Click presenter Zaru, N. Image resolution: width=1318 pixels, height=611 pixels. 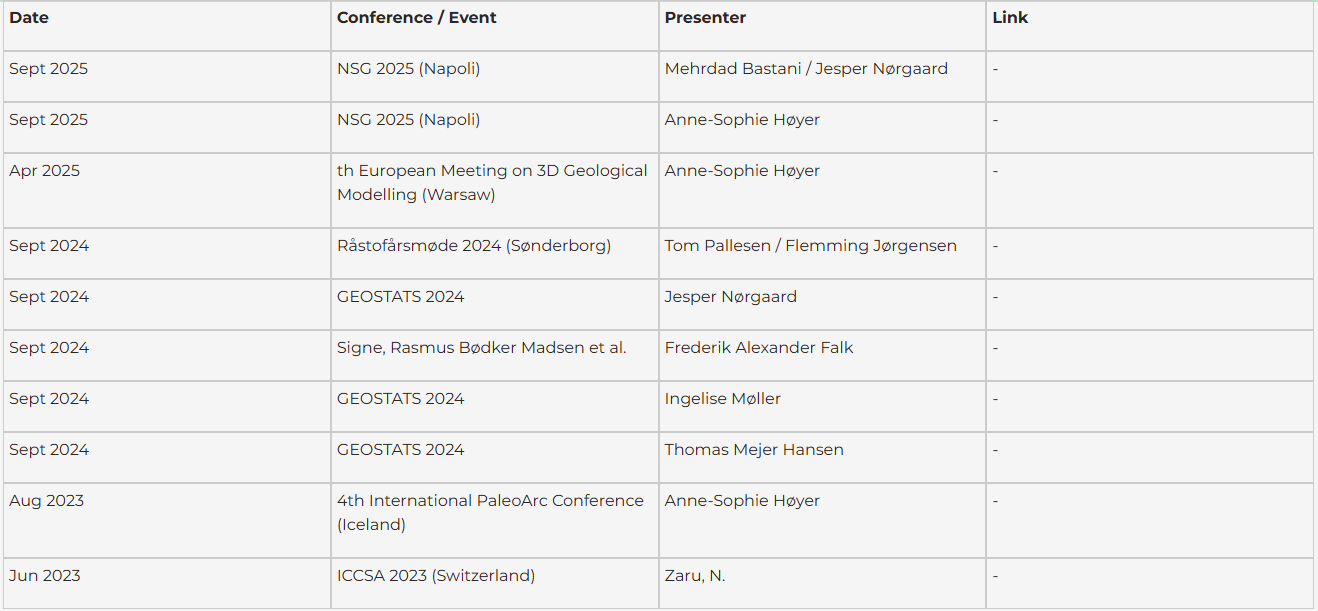(x=695, y=576)
